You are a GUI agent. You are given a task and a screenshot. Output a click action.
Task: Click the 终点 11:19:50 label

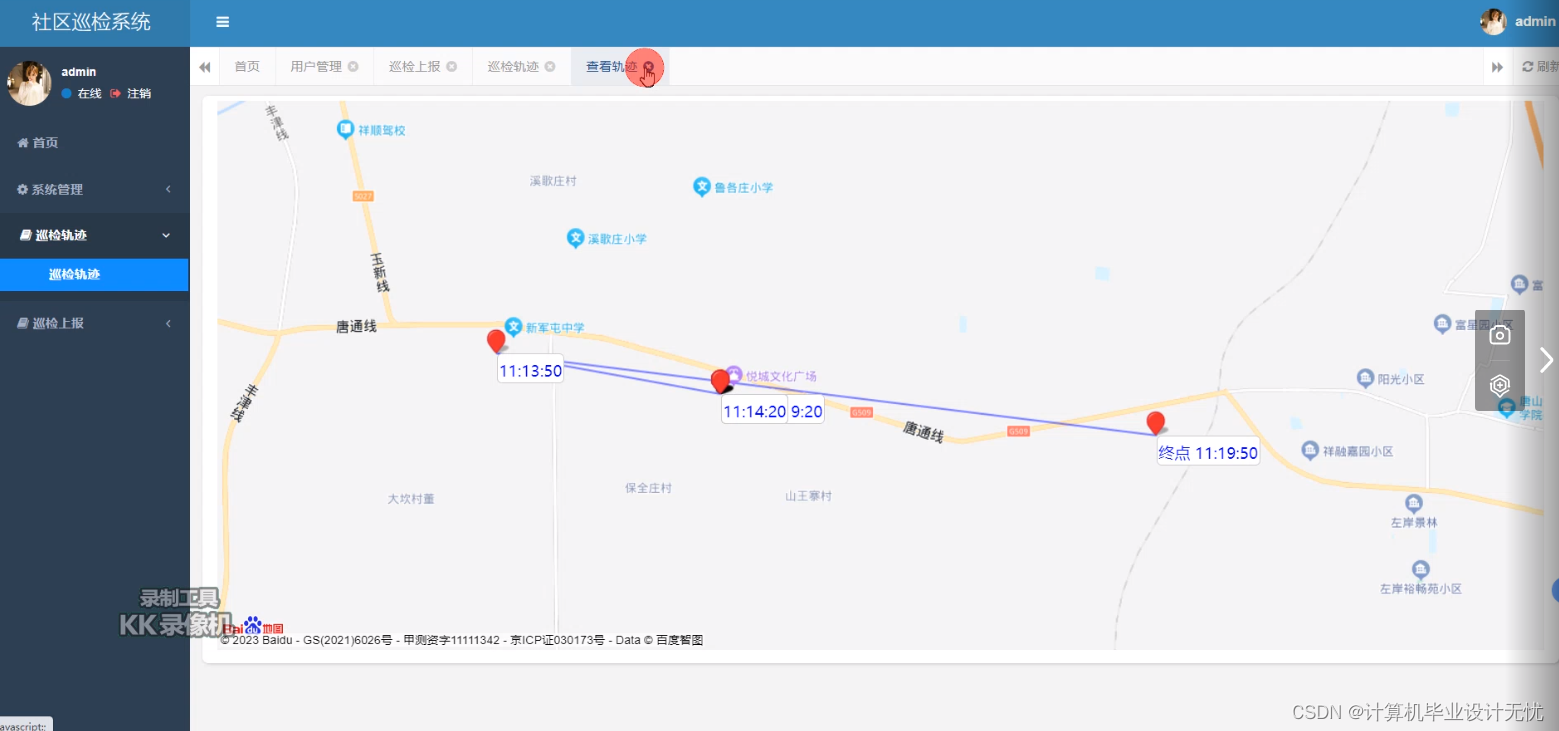[1208, 453]
